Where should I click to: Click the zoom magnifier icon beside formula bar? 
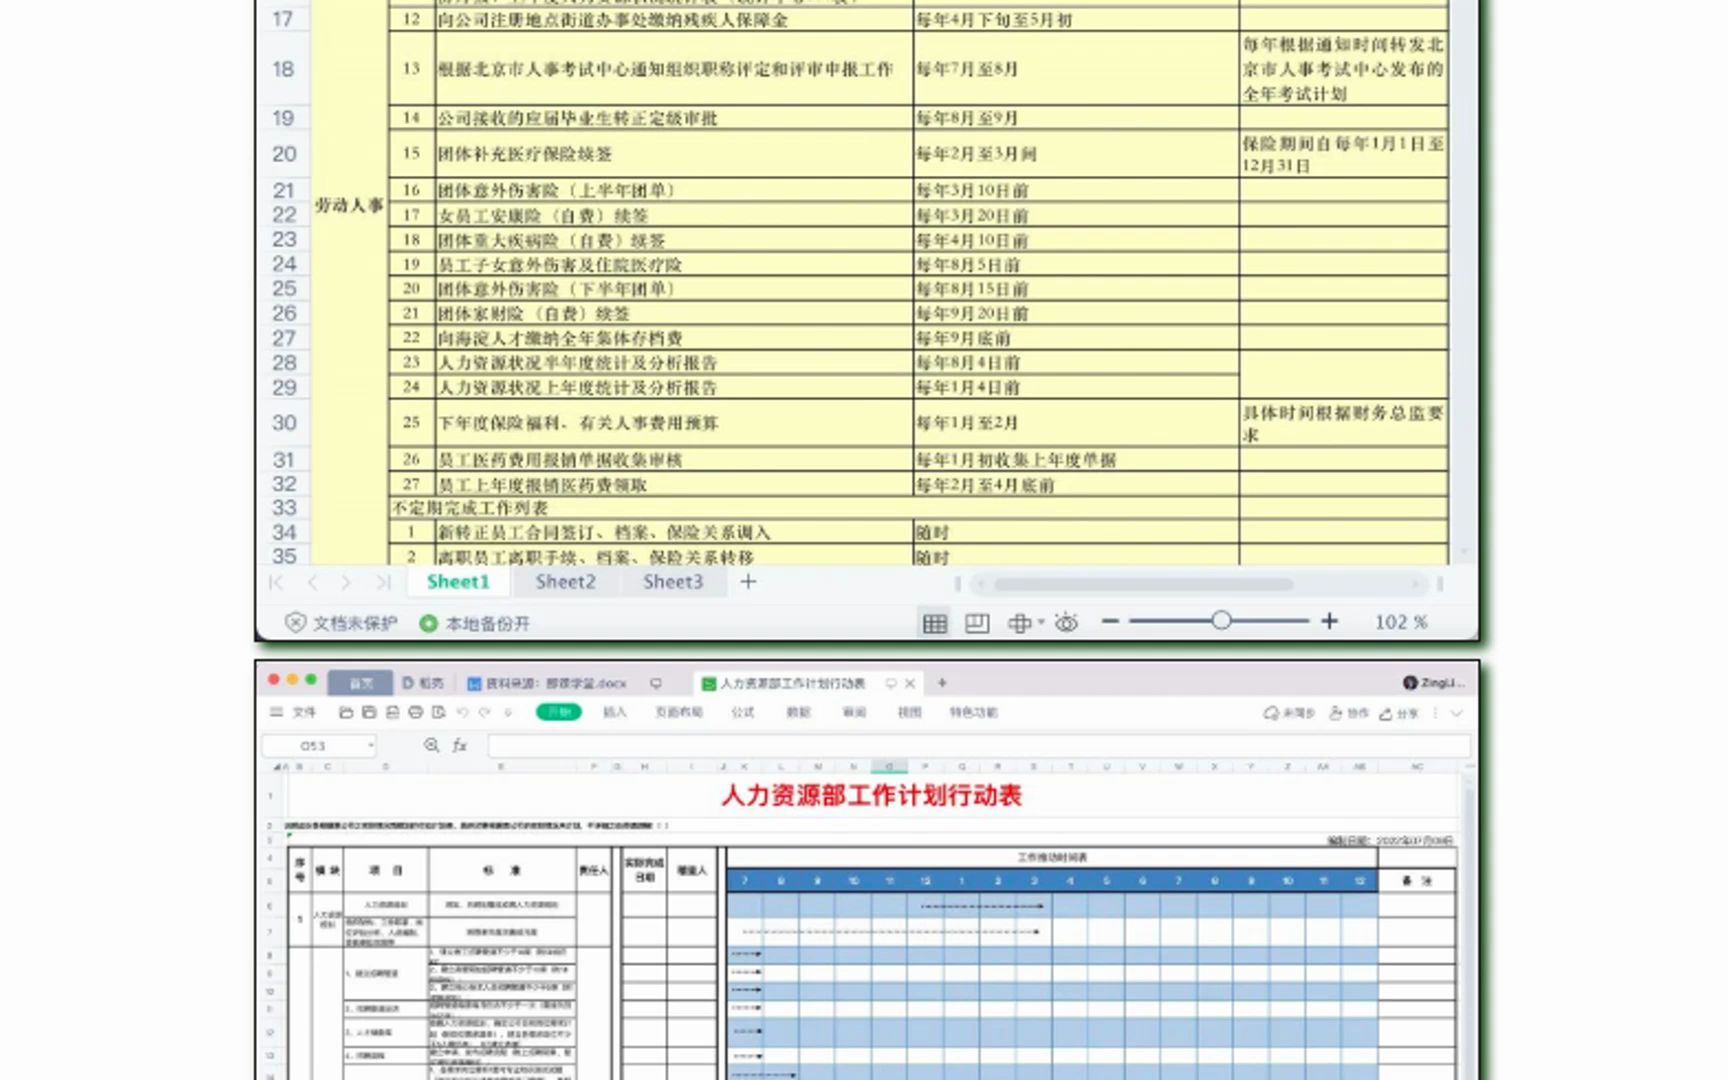click(431, 746)
